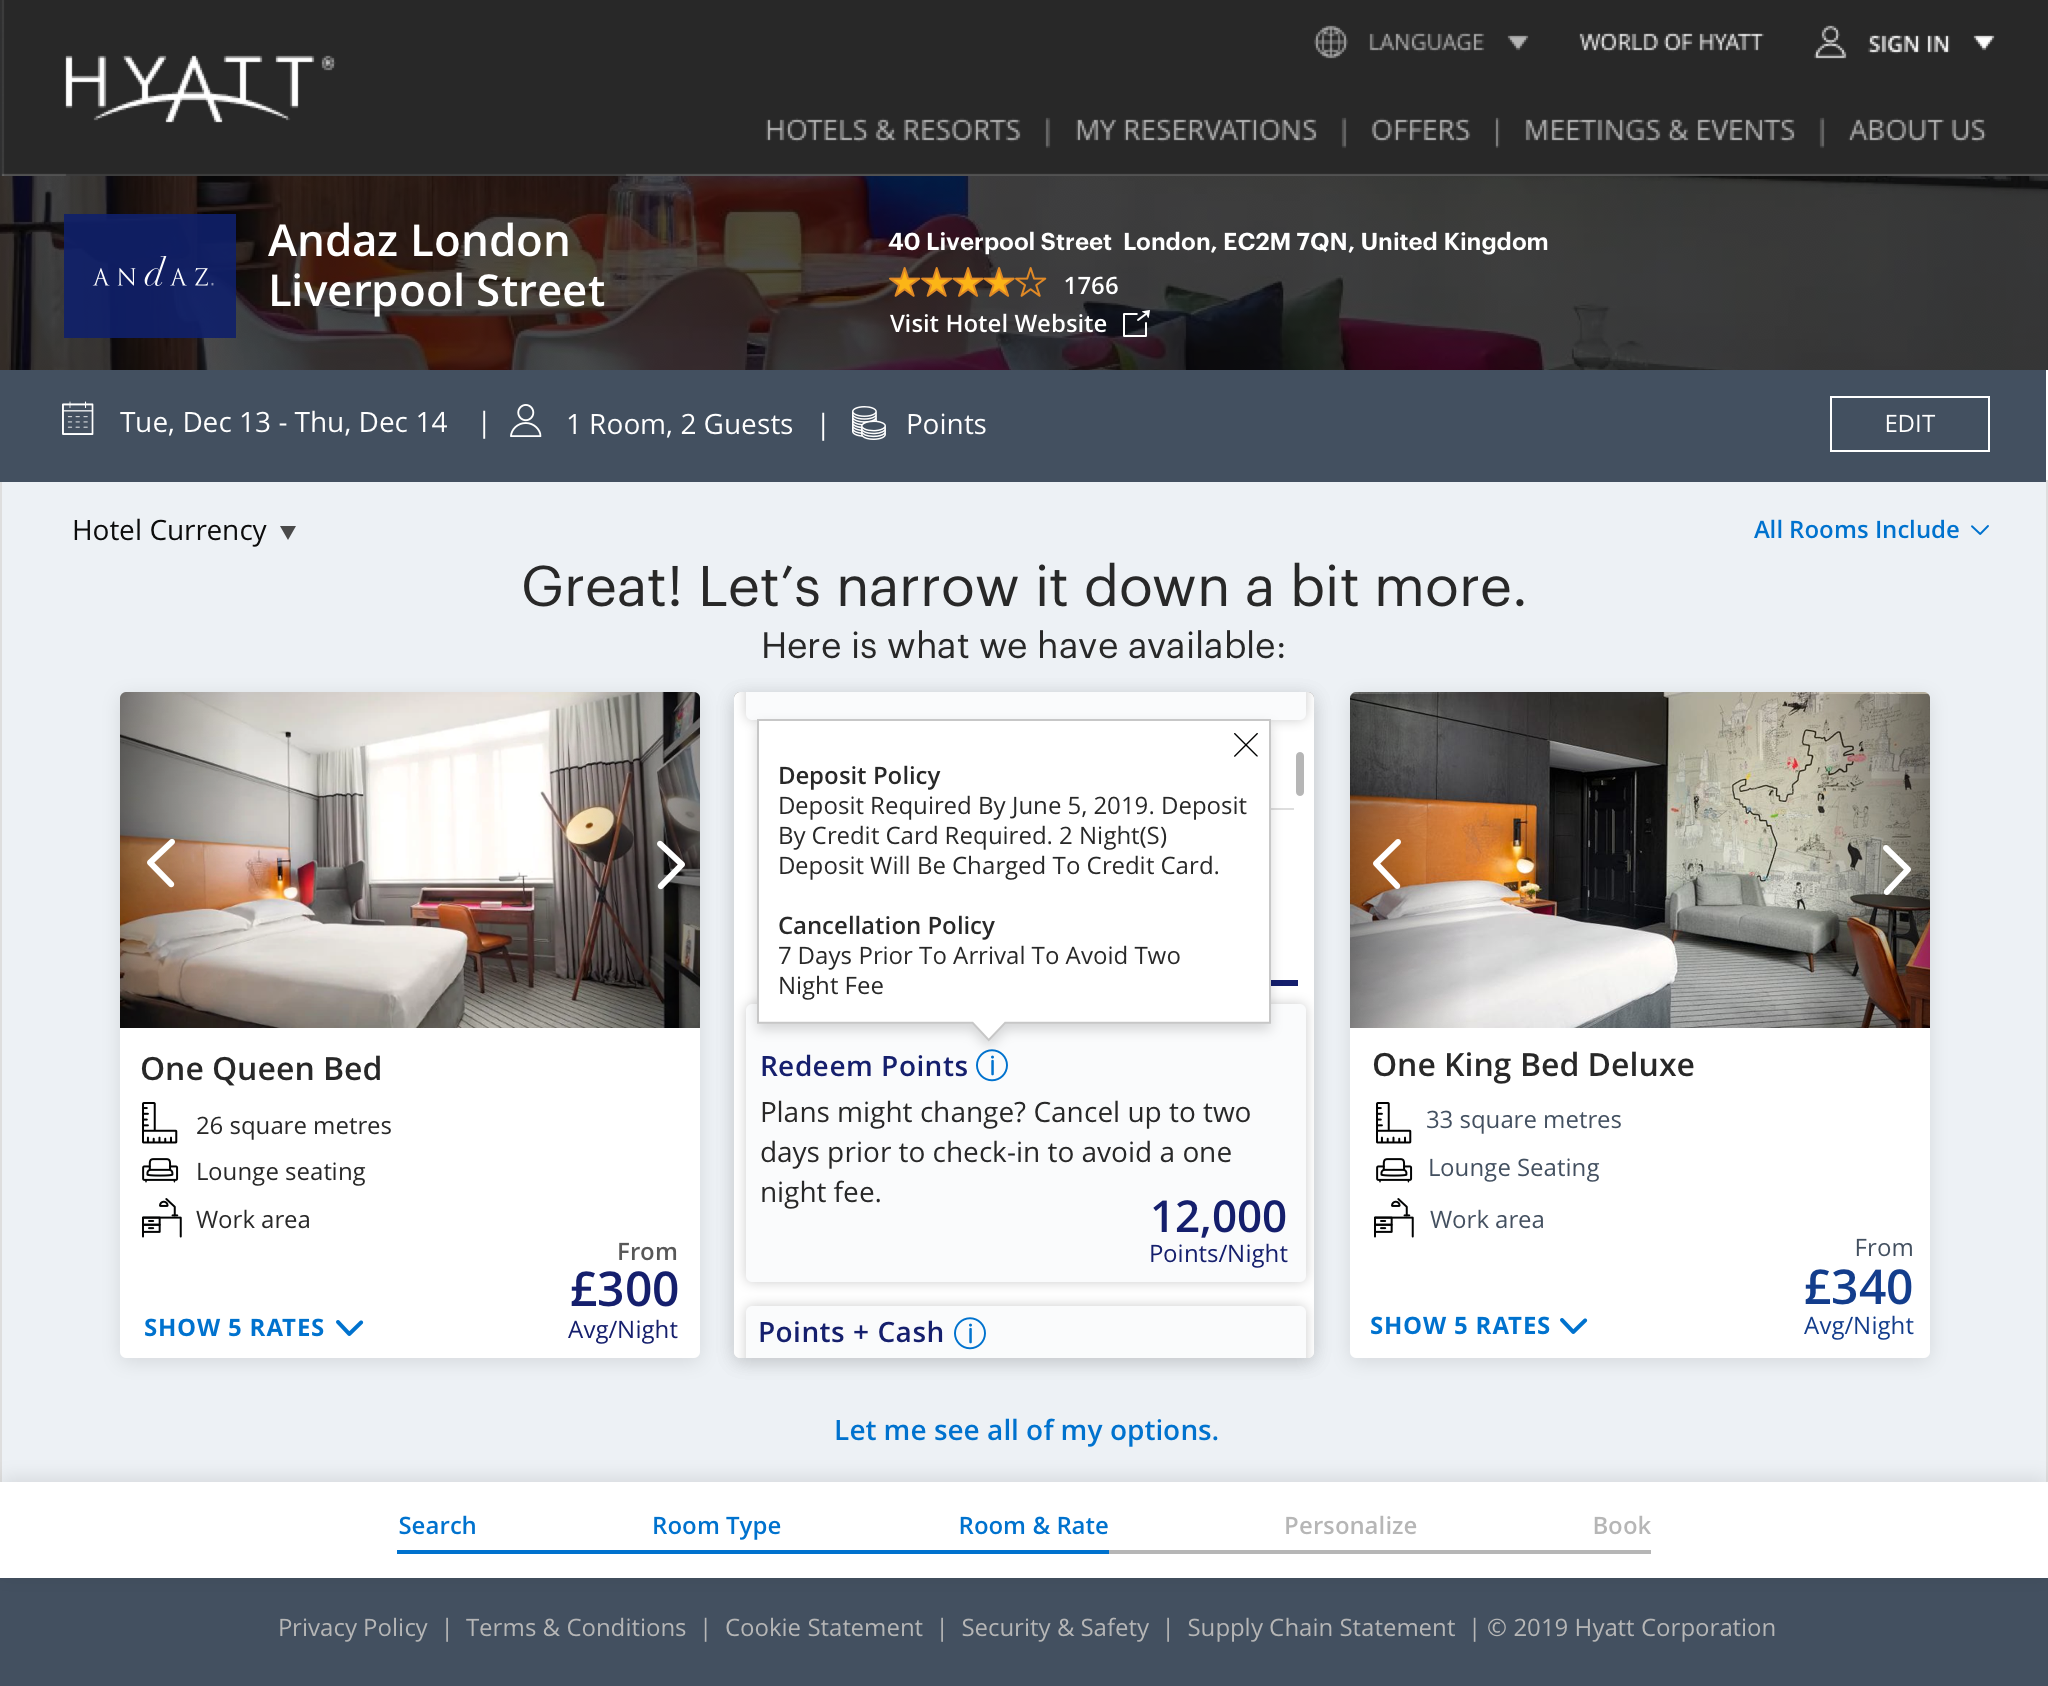2048x1686 pixels.
Task: Open Hotels & Resorts menu item
Action: [892, 131]
